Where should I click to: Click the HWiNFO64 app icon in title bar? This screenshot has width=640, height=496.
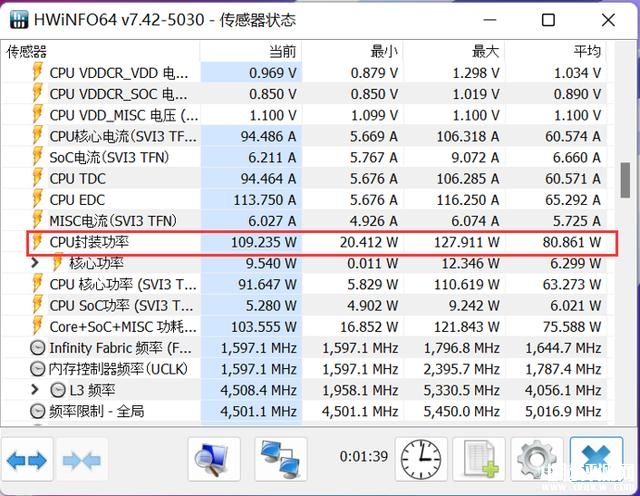point(19,20)
